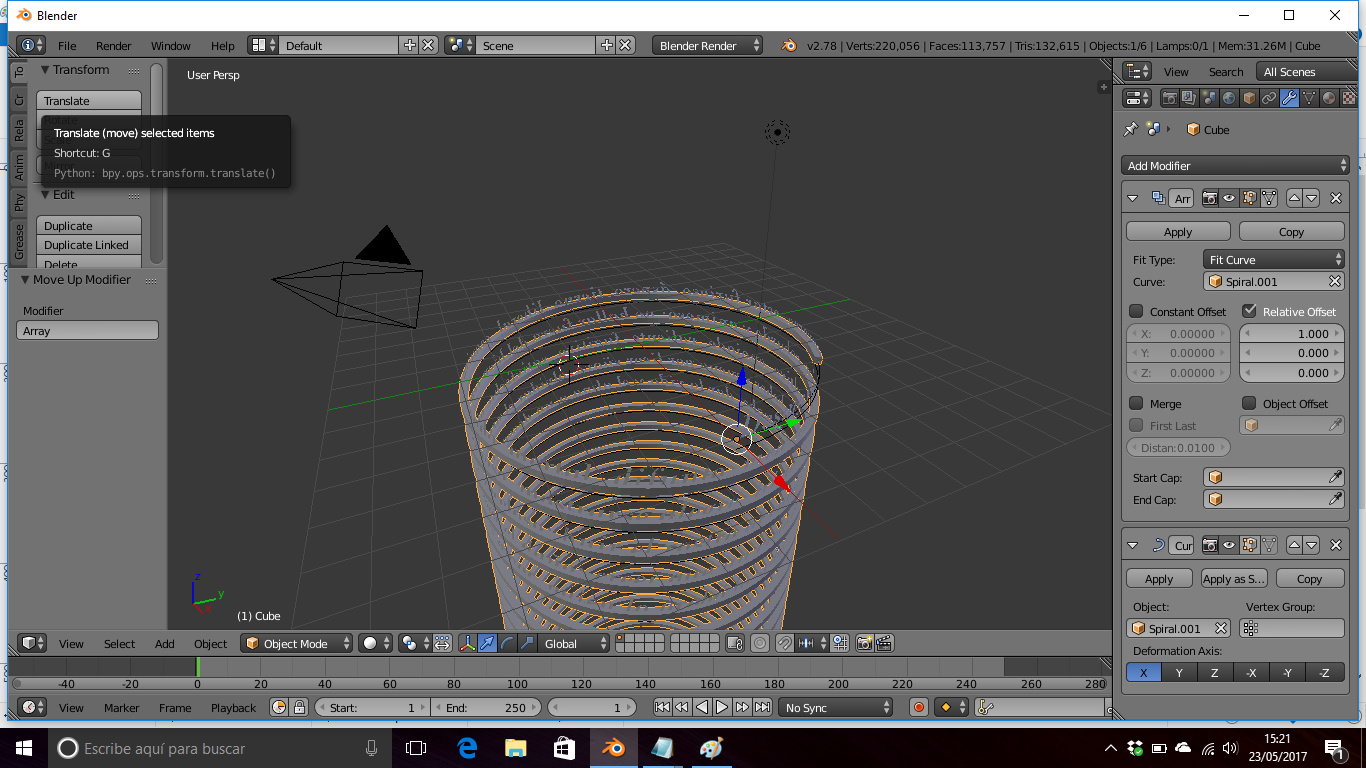Set Deformation Axis to -Z
Screen dimensions: 1366x768
click(x=1324, y=673)
